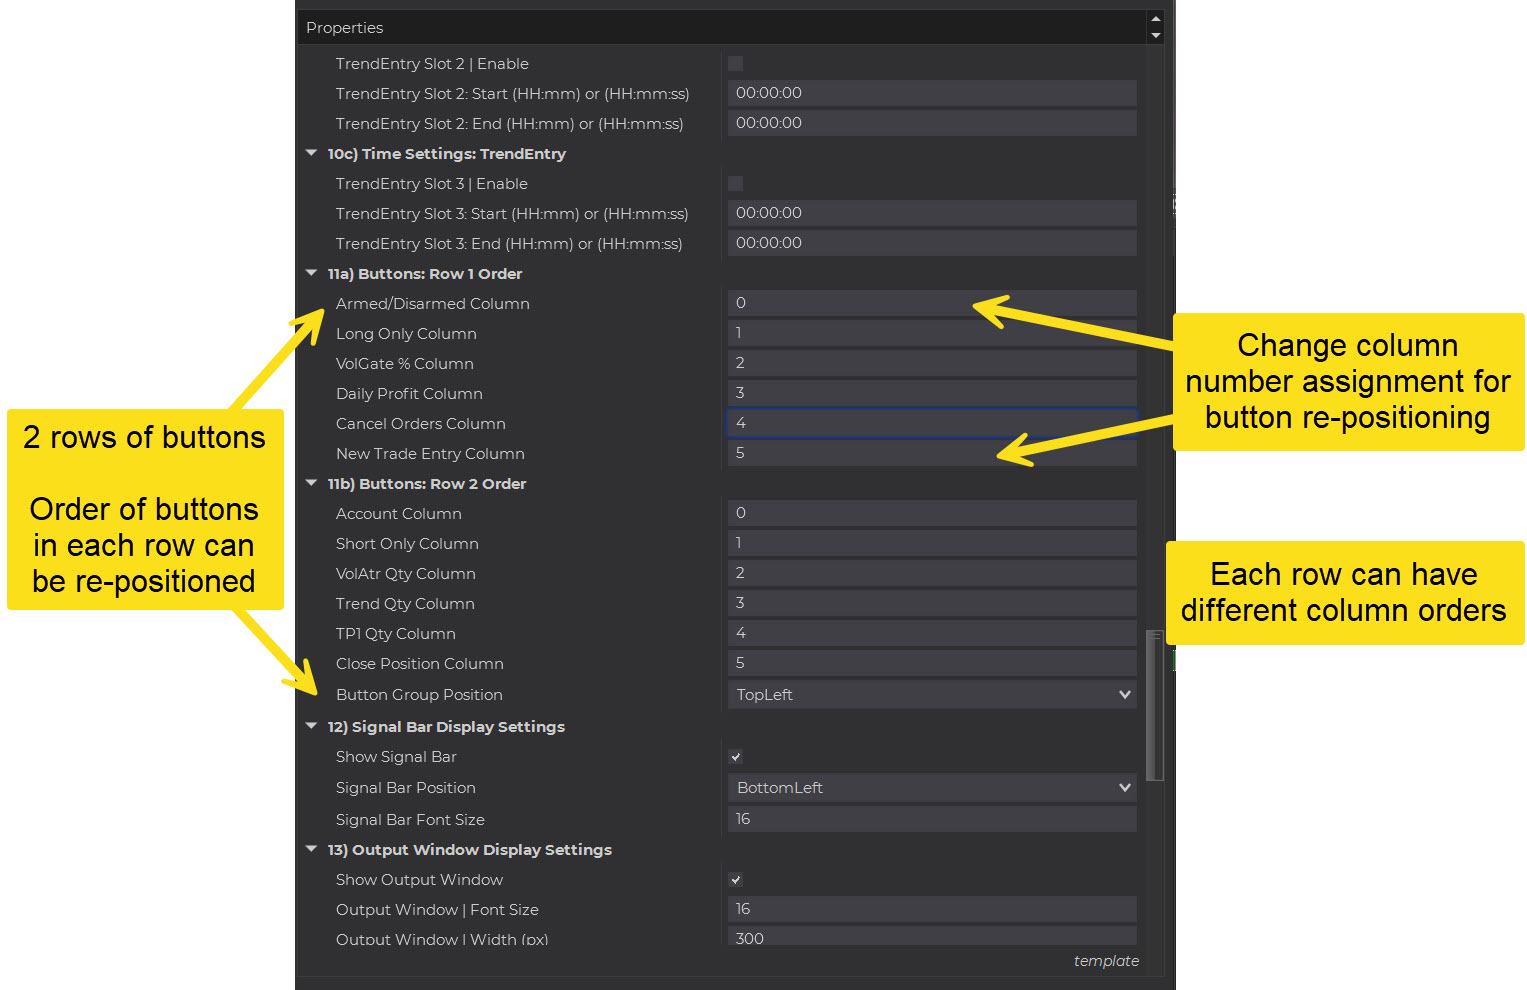The image size is (1527, 990).
Task: Enable the TrendEntry Slot 3 checkbox
Action: pos(735,184)
